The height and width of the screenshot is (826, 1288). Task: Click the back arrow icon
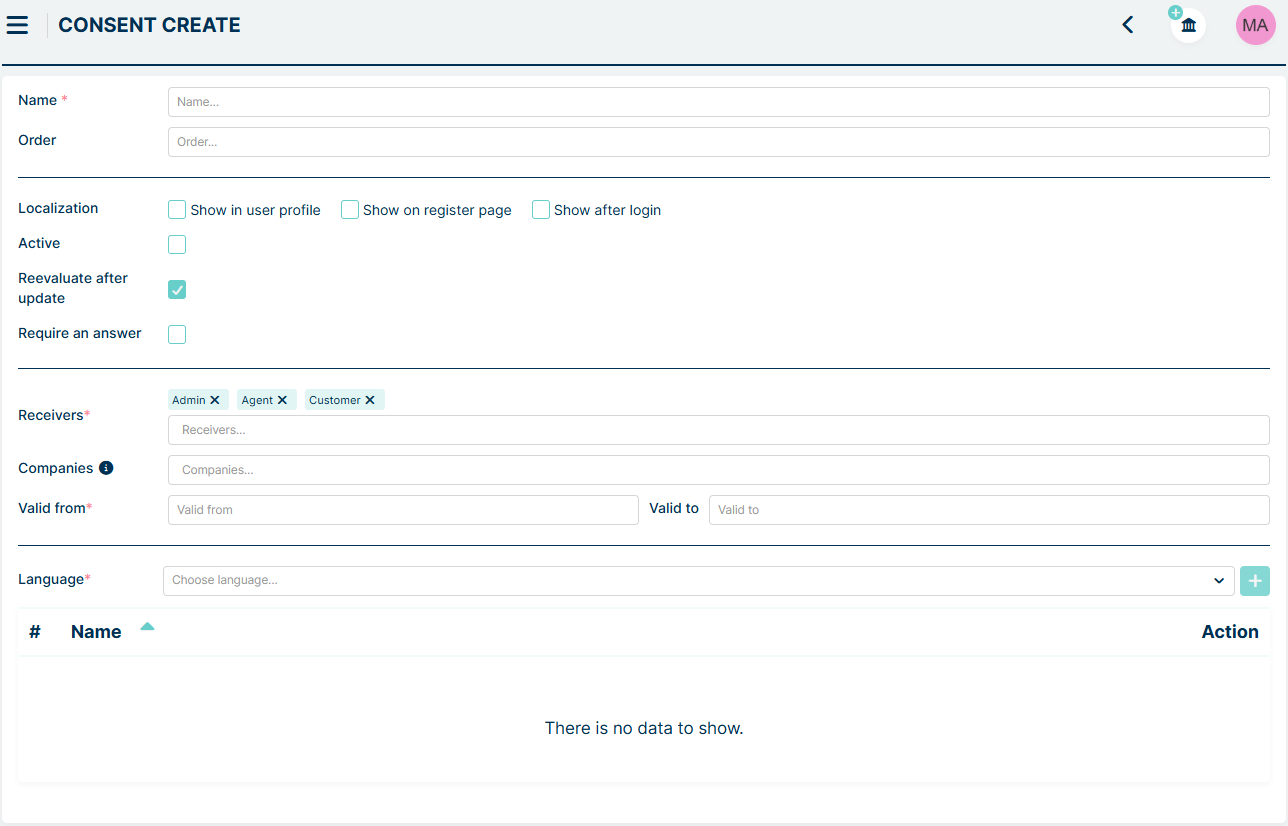[1128, 25]
